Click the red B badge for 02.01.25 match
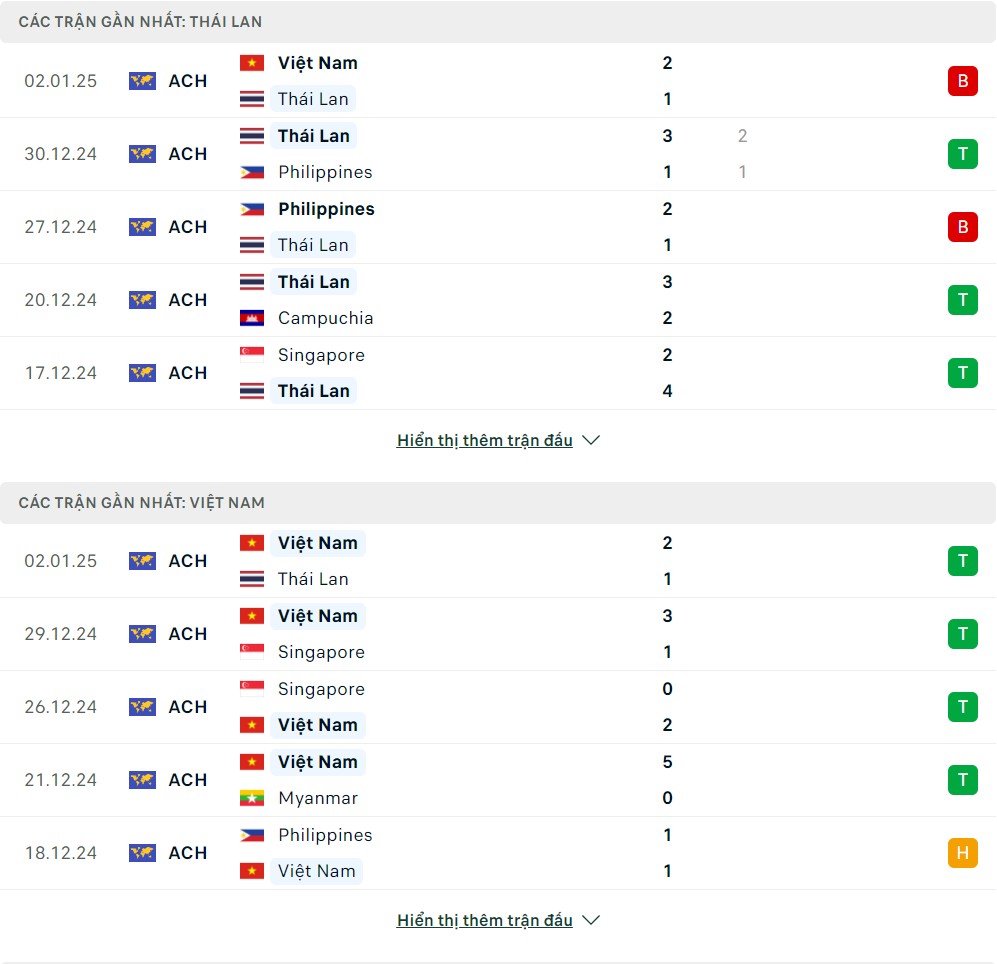The image size is (997, 964). pyautogui.click(x=962, y=81)
